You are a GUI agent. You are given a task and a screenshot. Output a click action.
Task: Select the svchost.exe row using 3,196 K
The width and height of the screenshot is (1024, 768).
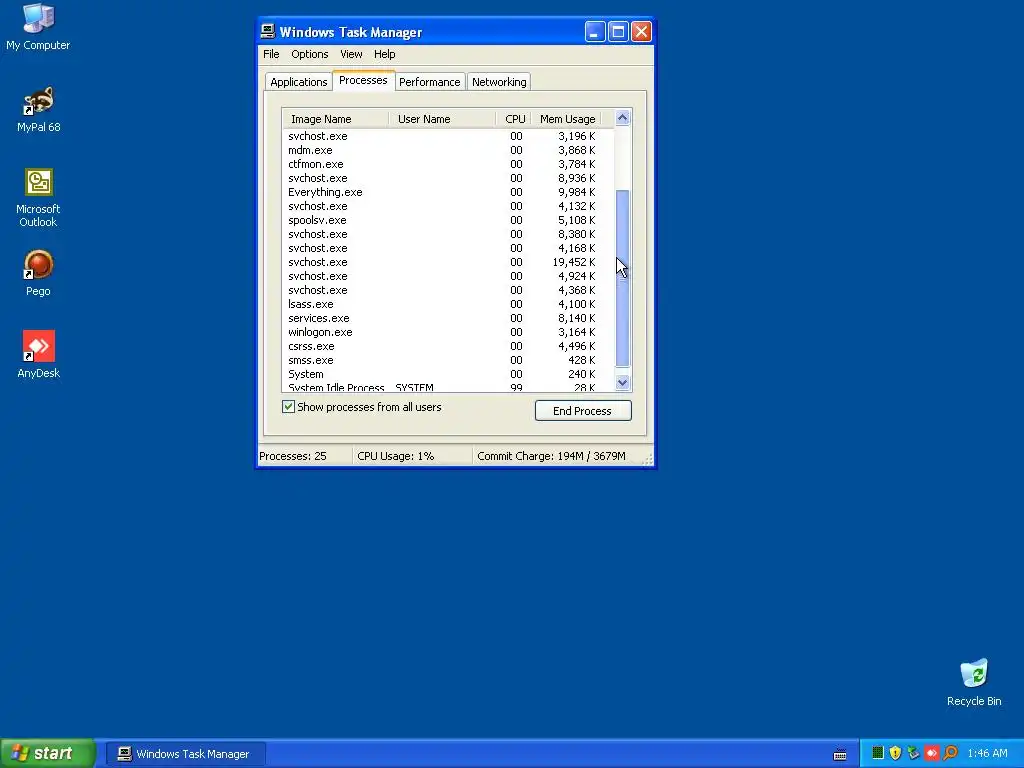(x=448, y=136)
